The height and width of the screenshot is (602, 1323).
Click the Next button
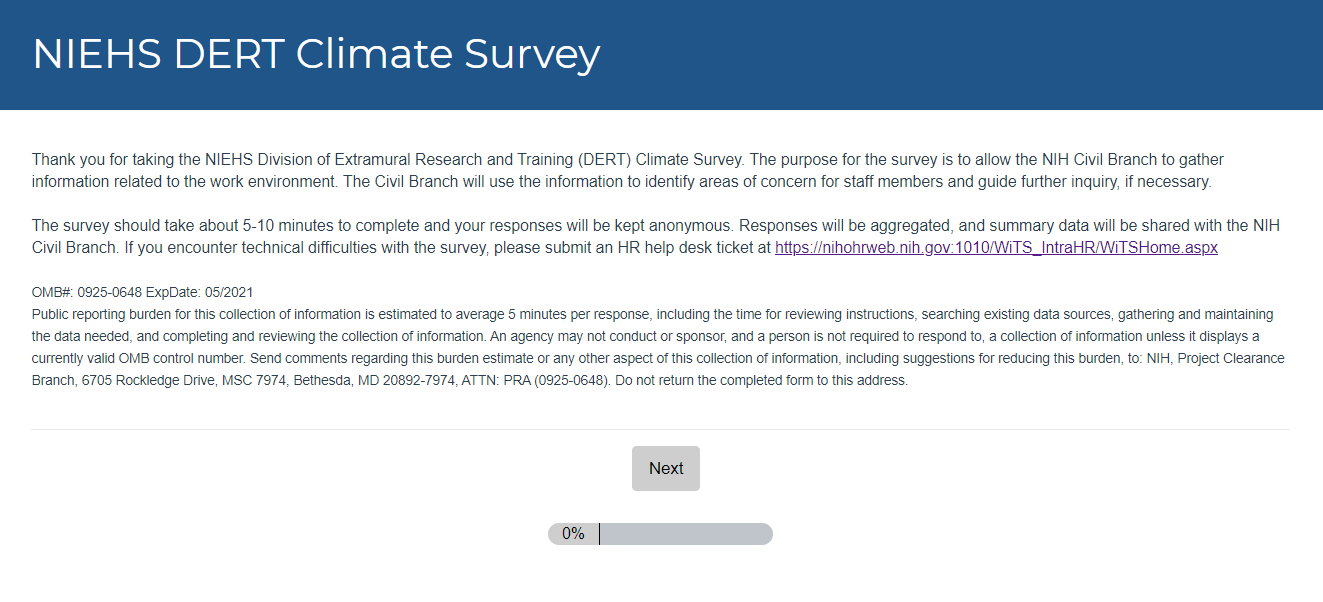(x=665, y=468)
